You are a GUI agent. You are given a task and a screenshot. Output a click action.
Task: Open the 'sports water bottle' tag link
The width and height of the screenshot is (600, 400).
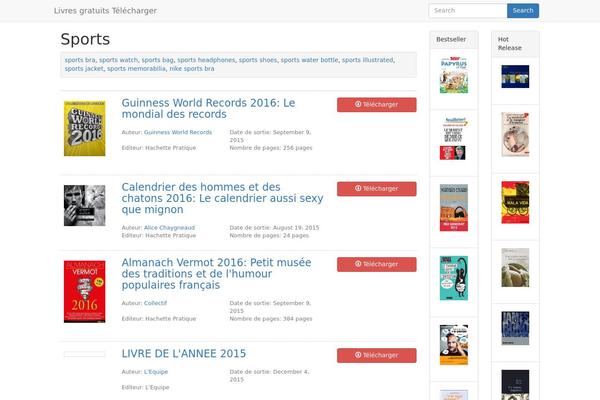(310, 60)
